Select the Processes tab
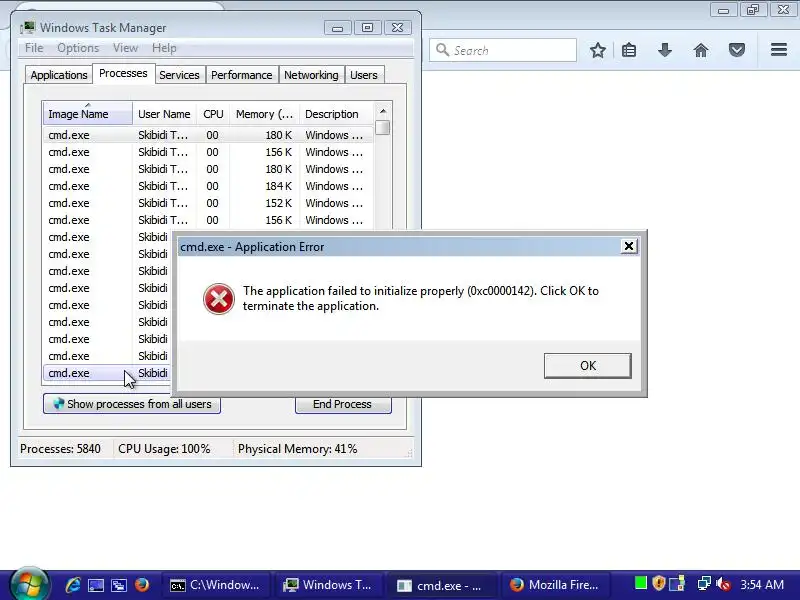 123,73
